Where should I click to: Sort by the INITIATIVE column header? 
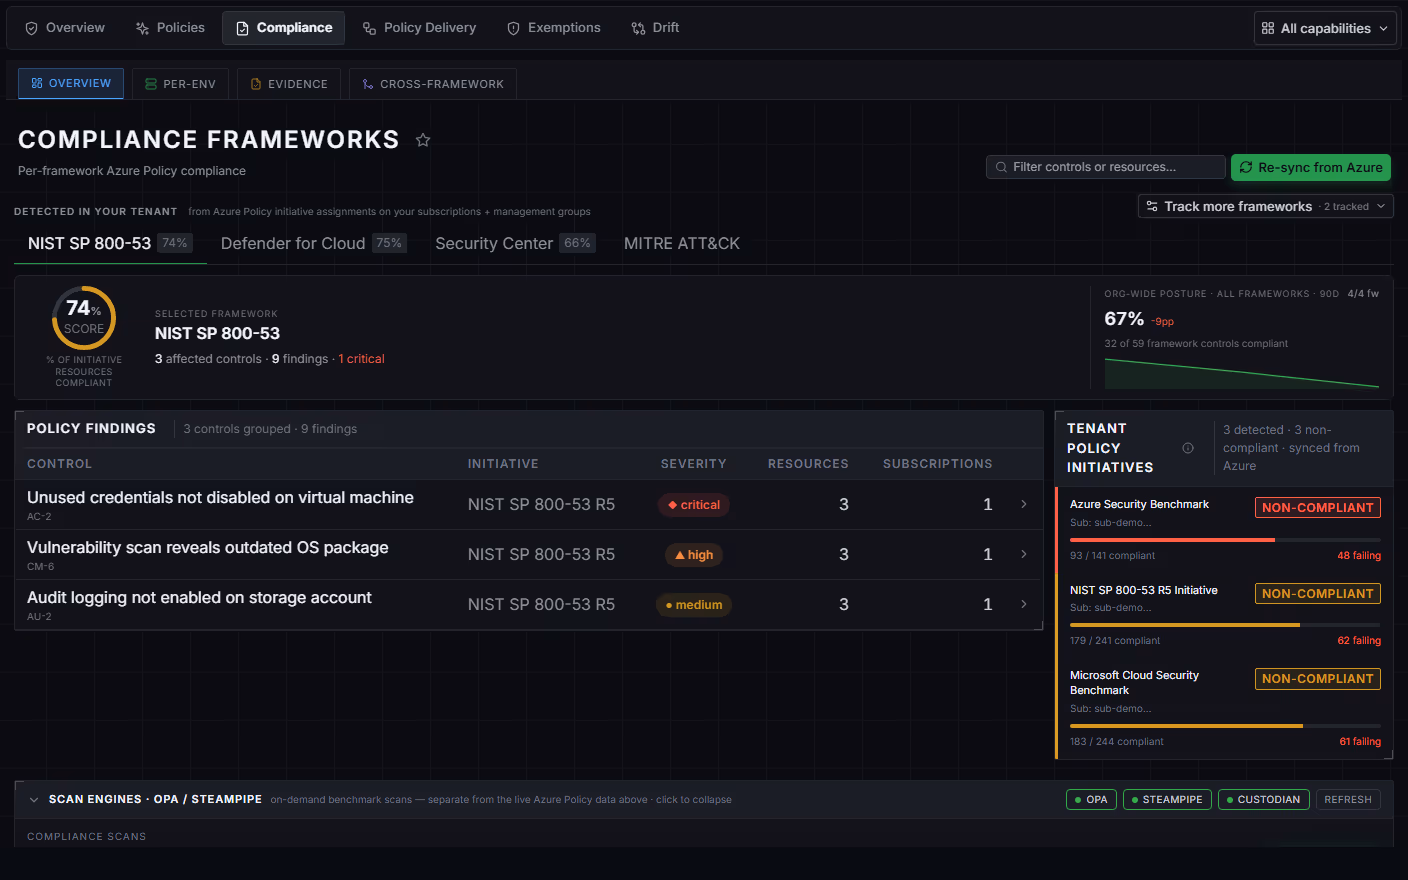pyautogui.click(x=503, y=464)
